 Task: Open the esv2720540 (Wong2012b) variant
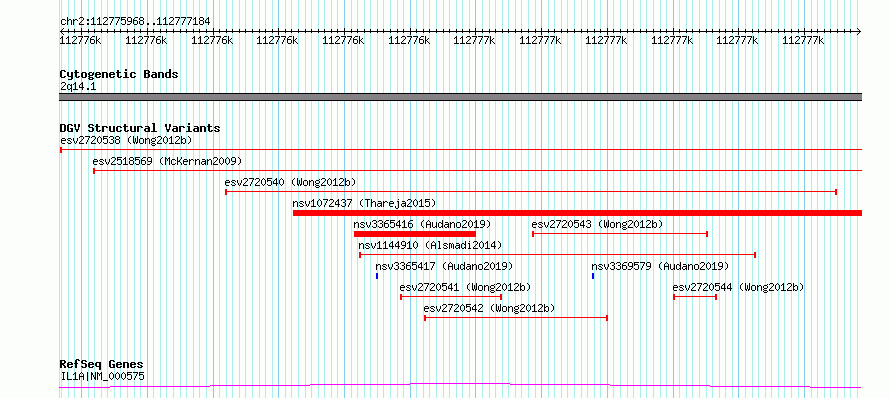290,182
